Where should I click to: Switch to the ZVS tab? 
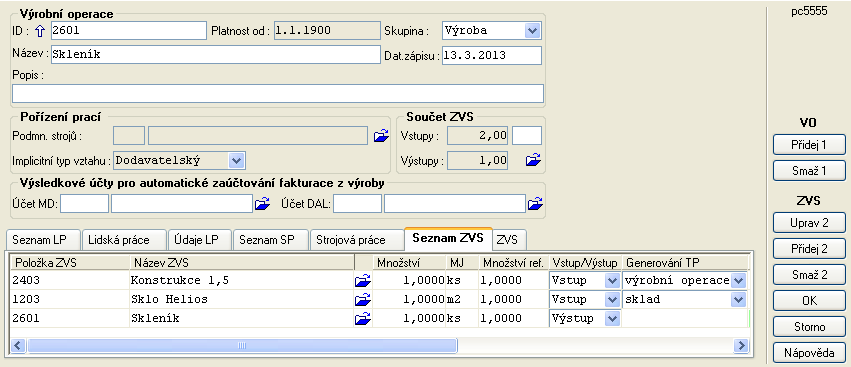509,239
